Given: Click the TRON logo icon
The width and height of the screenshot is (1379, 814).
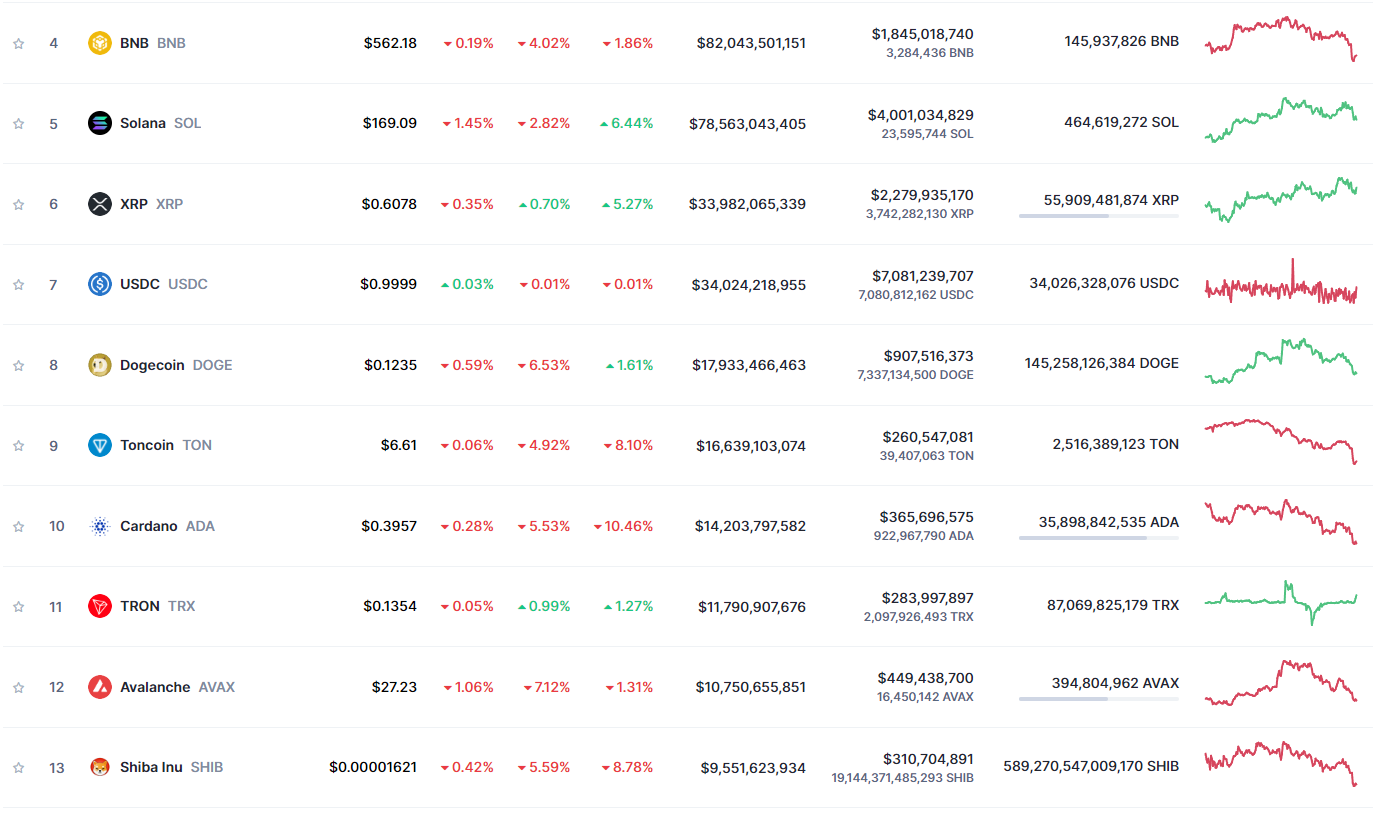Looking at the screenshot, I should (x=100, y=606).
